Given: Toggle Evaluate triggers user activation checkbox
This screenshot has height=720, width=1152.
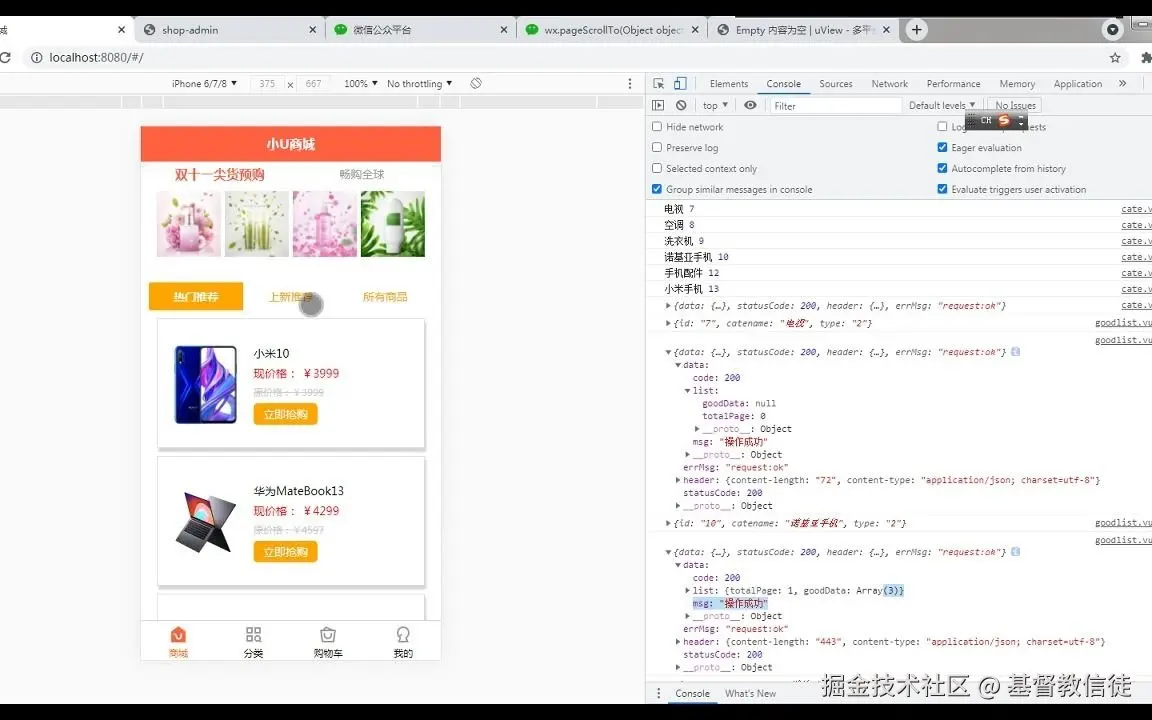Looking at the screenshot, I should 942,189.
